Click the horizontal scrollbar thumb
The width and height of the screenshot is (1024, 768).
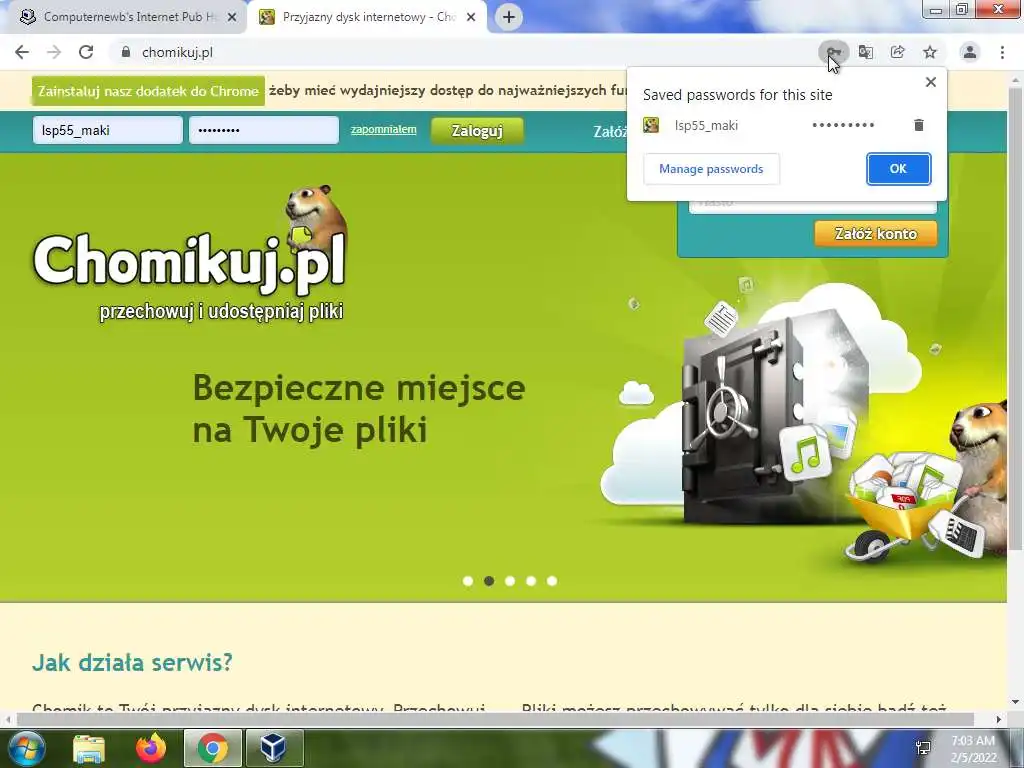pos(493,719)
